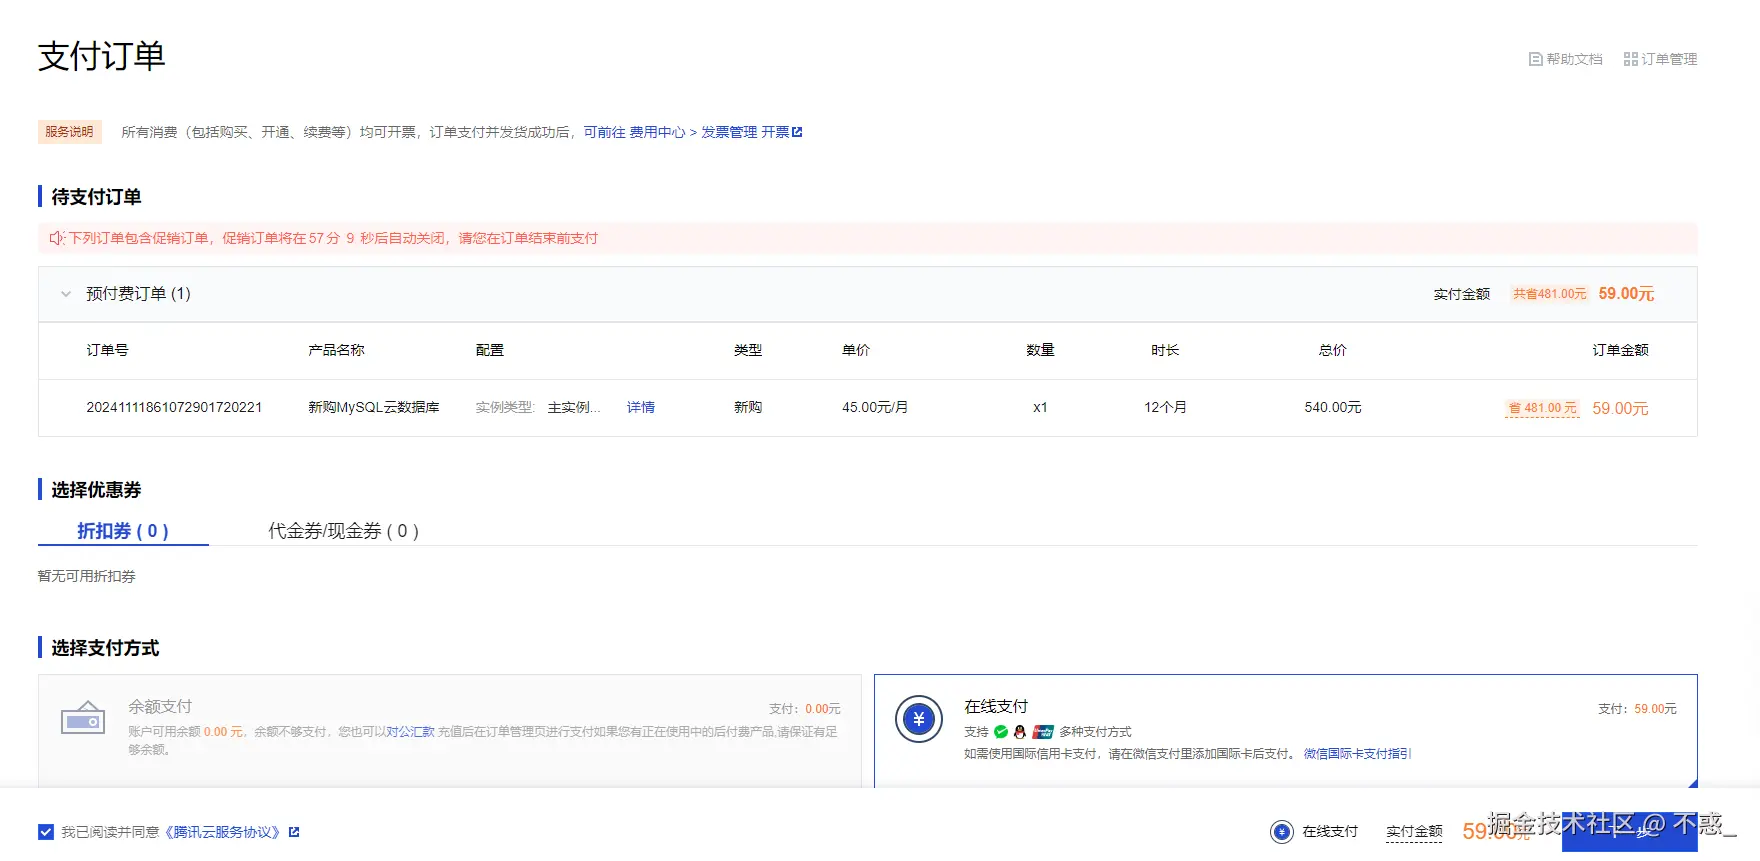
Task: Click product name 新购MySQL云数据库
Action: tap(374, 407)
